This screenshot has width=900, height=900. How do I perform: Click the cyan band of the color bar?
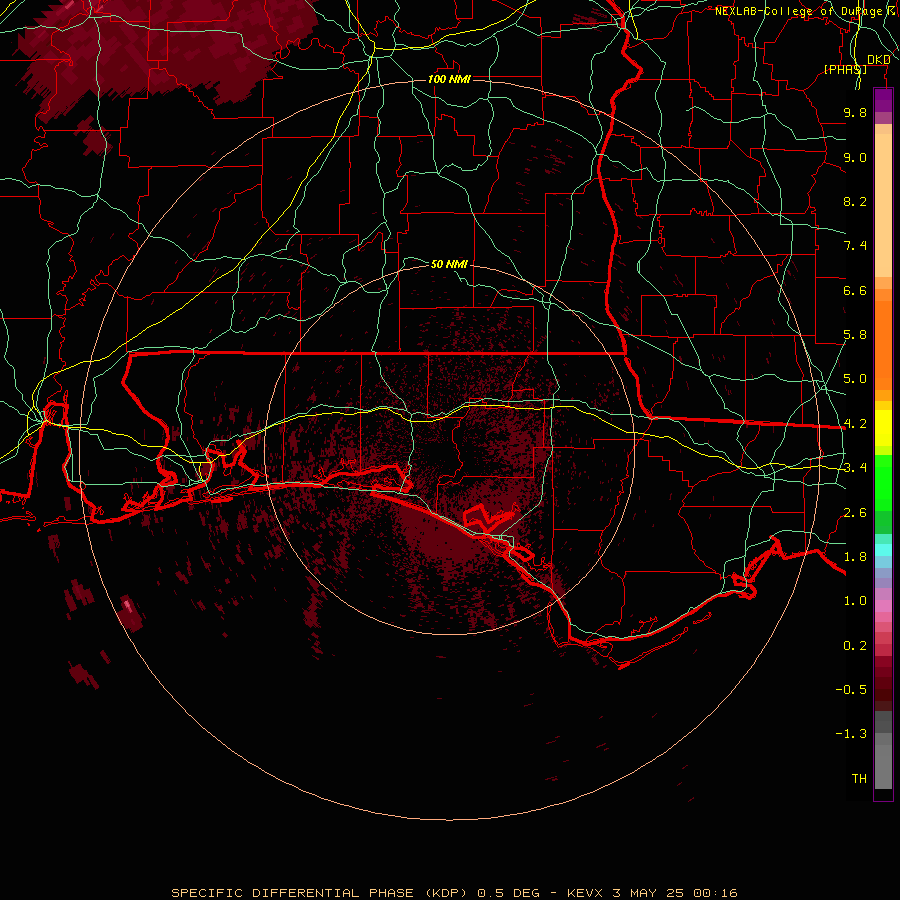point(883,550)
